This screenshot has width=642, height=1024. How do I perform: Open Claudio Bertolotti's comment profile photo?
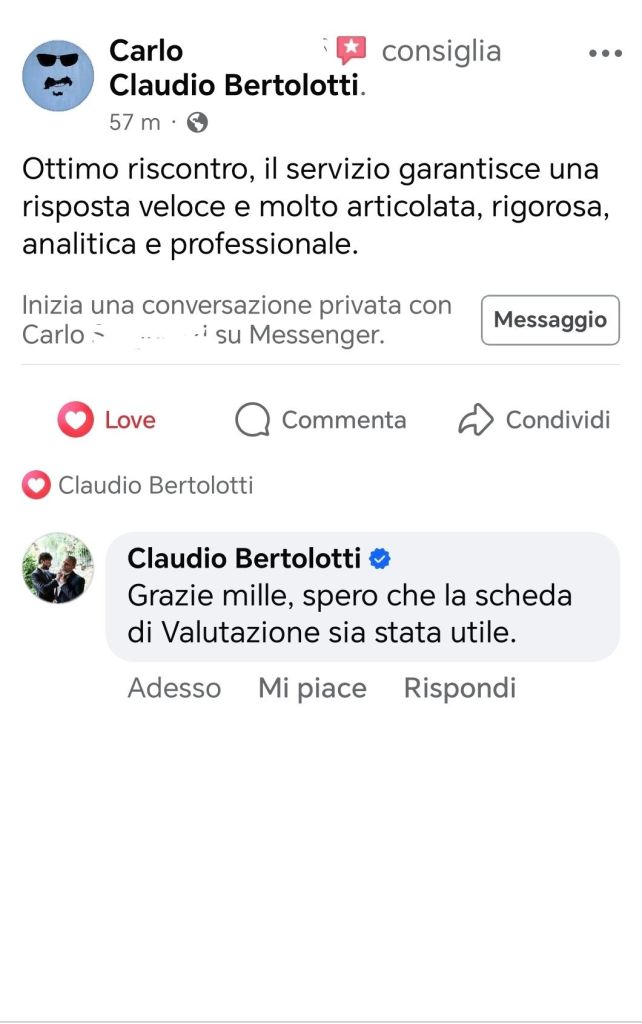58,567
